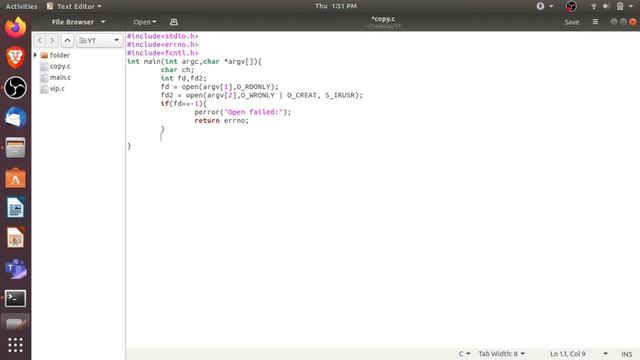Open LibreOffice Impress from the dock

(16, 238)
